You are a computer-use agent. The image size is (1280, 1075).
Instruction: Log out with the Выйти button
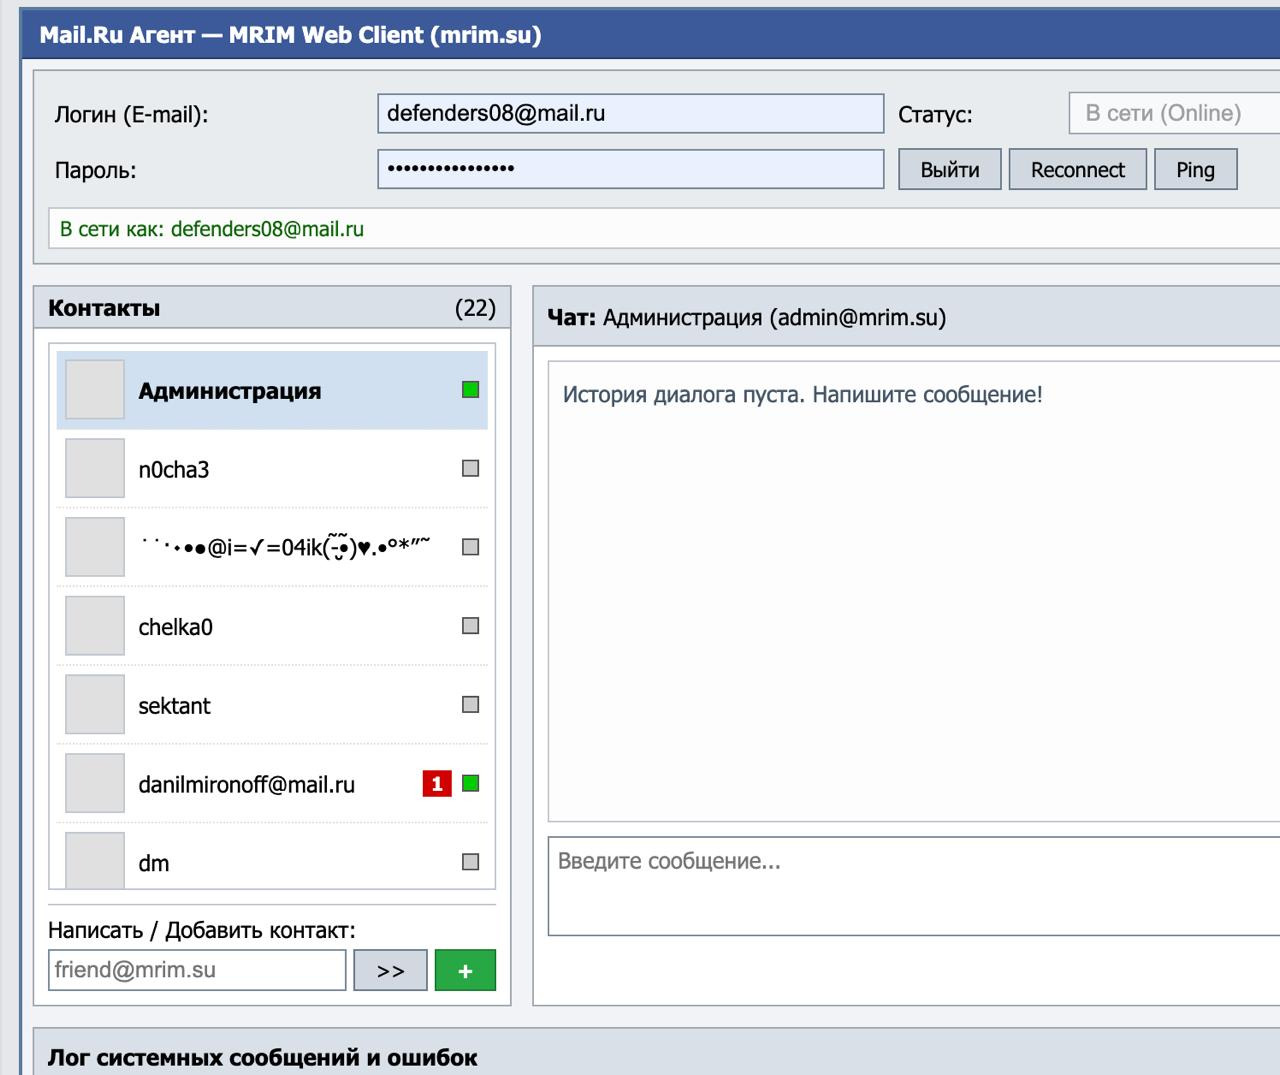point(950,170)
